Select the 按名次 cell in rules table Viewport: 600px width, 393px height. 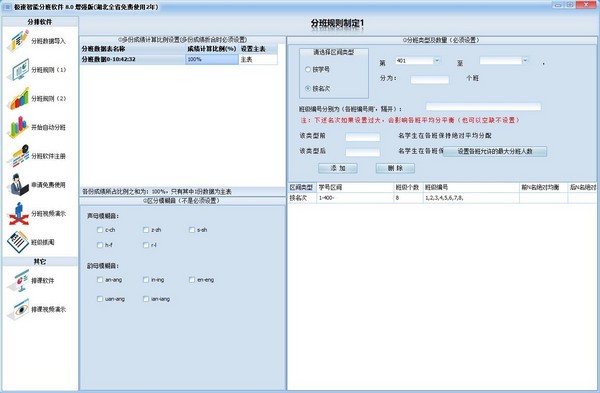tap(302, 198)
